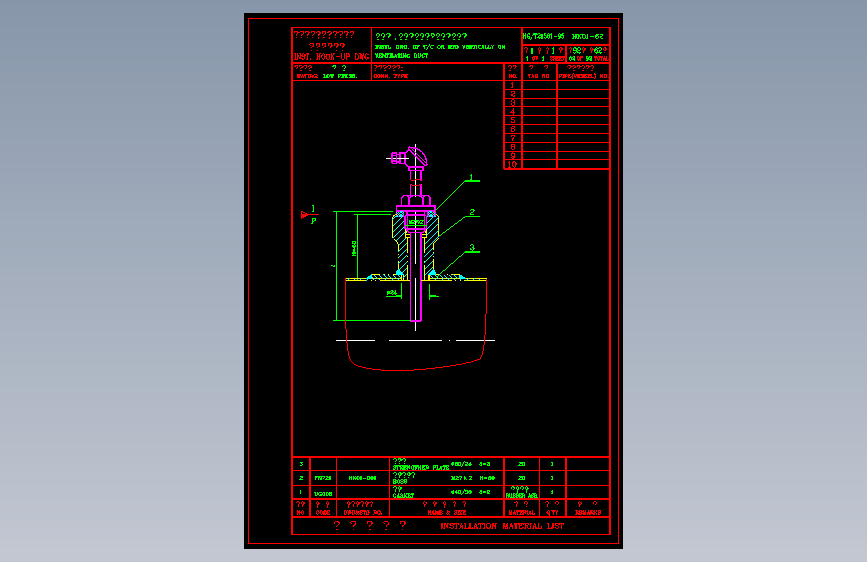Select the BOSS row name in material list
Image resolution: width=867 pixels, height=562 pixels.
coord(400,482)
